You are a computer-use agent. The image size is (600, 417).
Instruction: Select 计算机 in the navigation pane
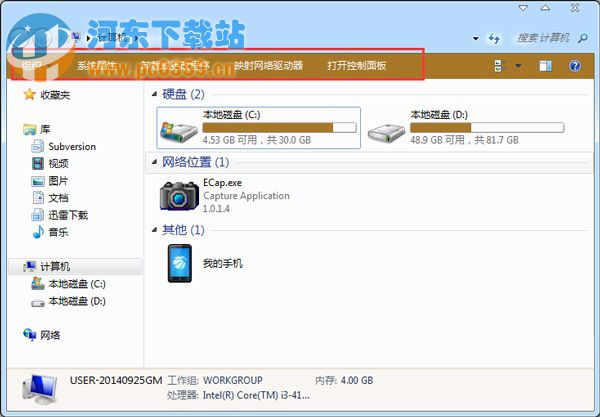click(75, 266)
